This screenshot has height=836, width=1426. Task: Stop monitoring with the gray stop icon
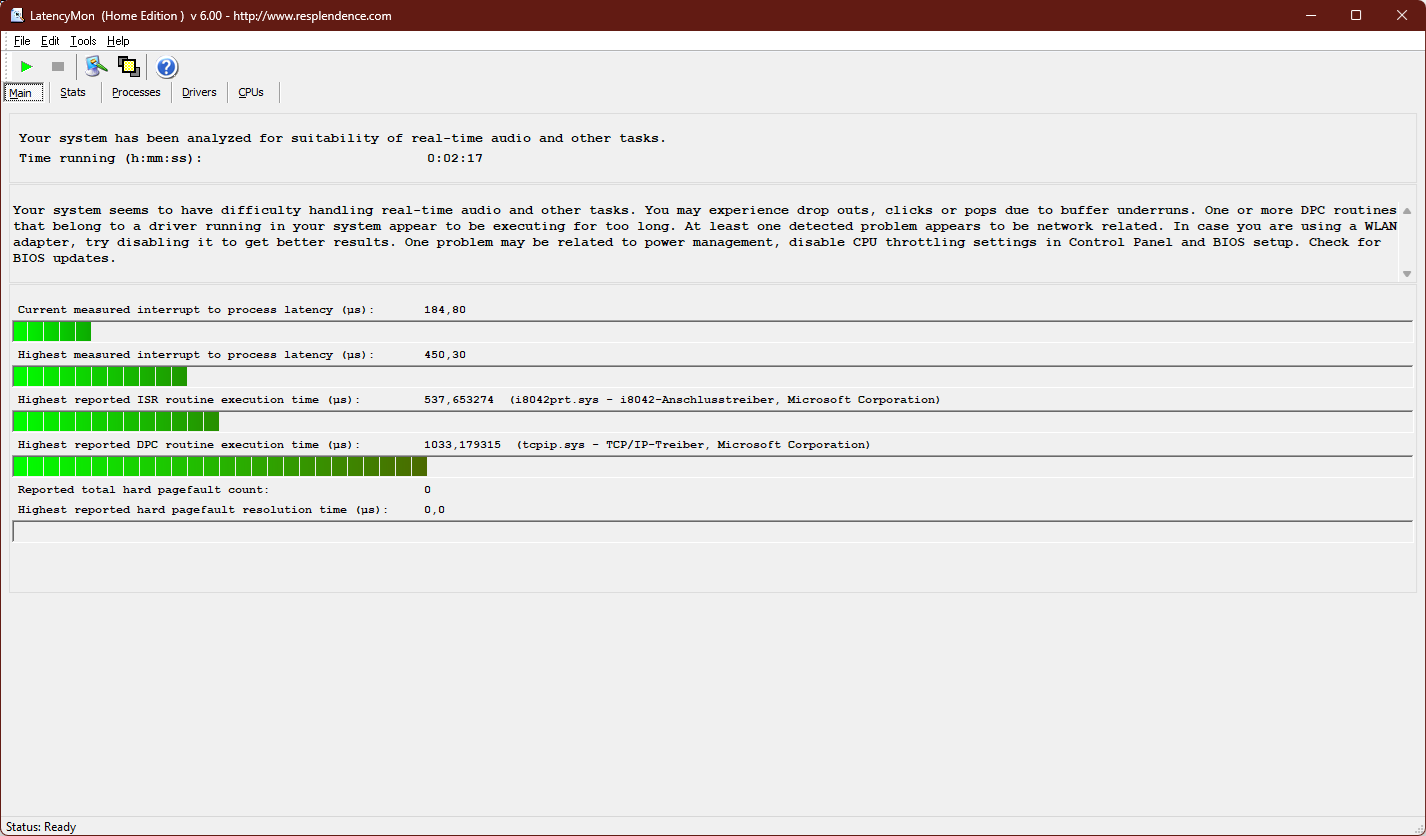pos(58,67)
